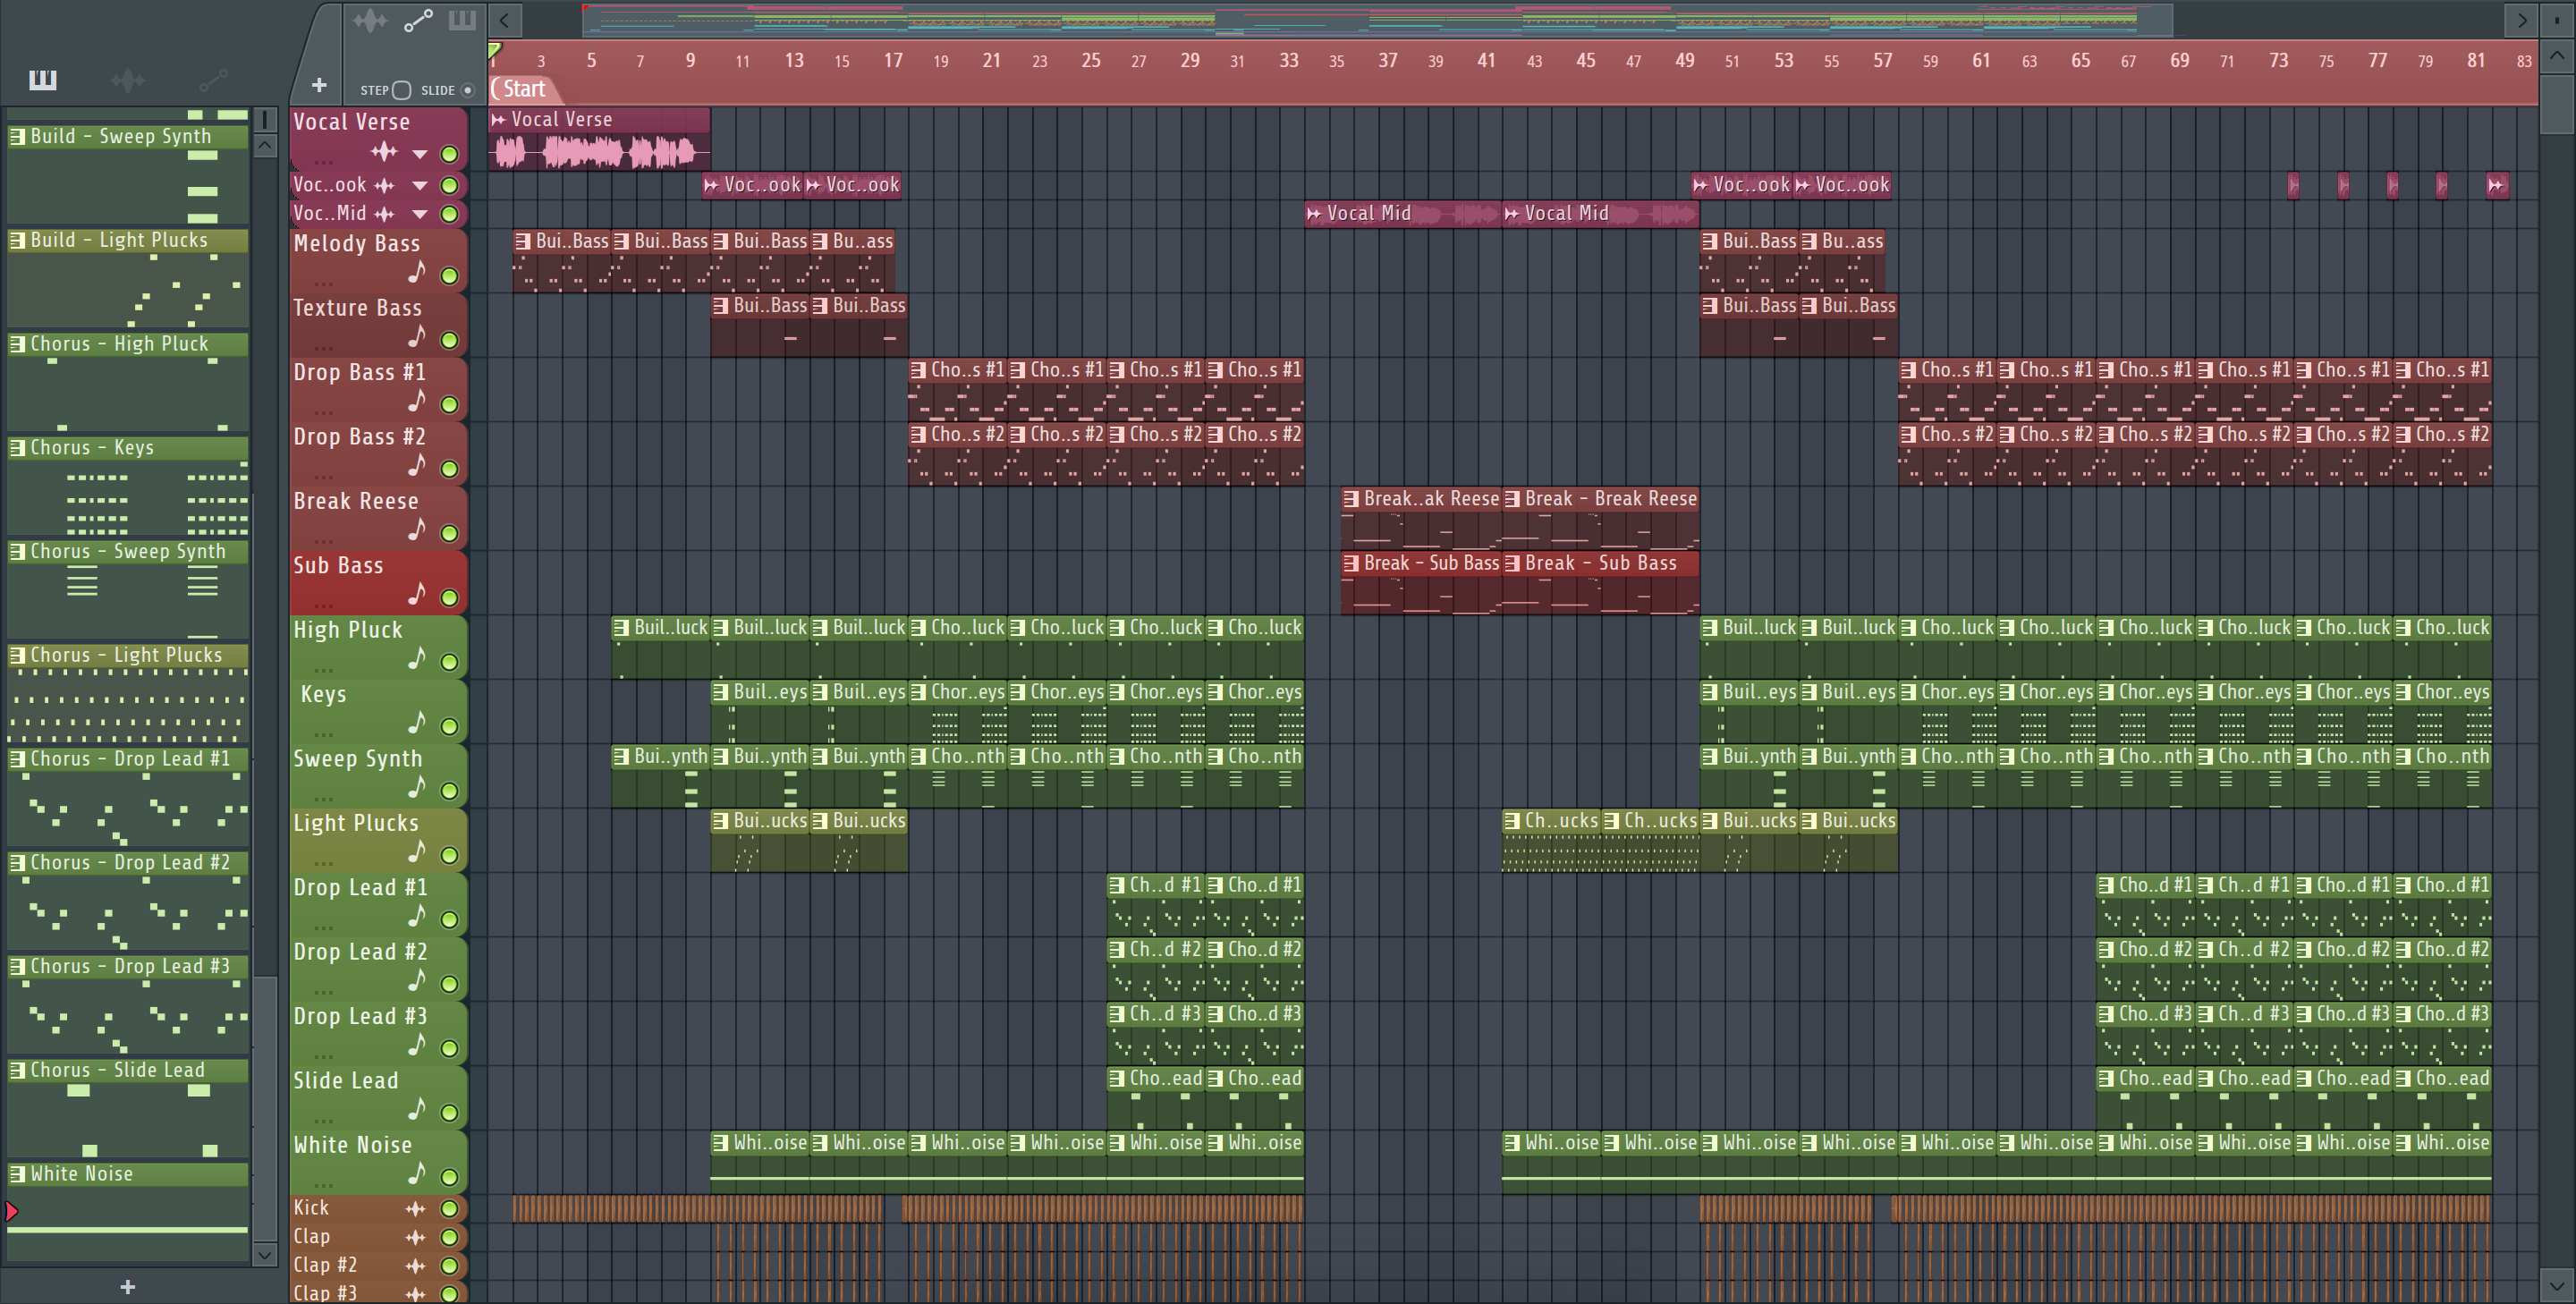
Task: Open Voc..ook track dropdown arrow
Action: 420,185
